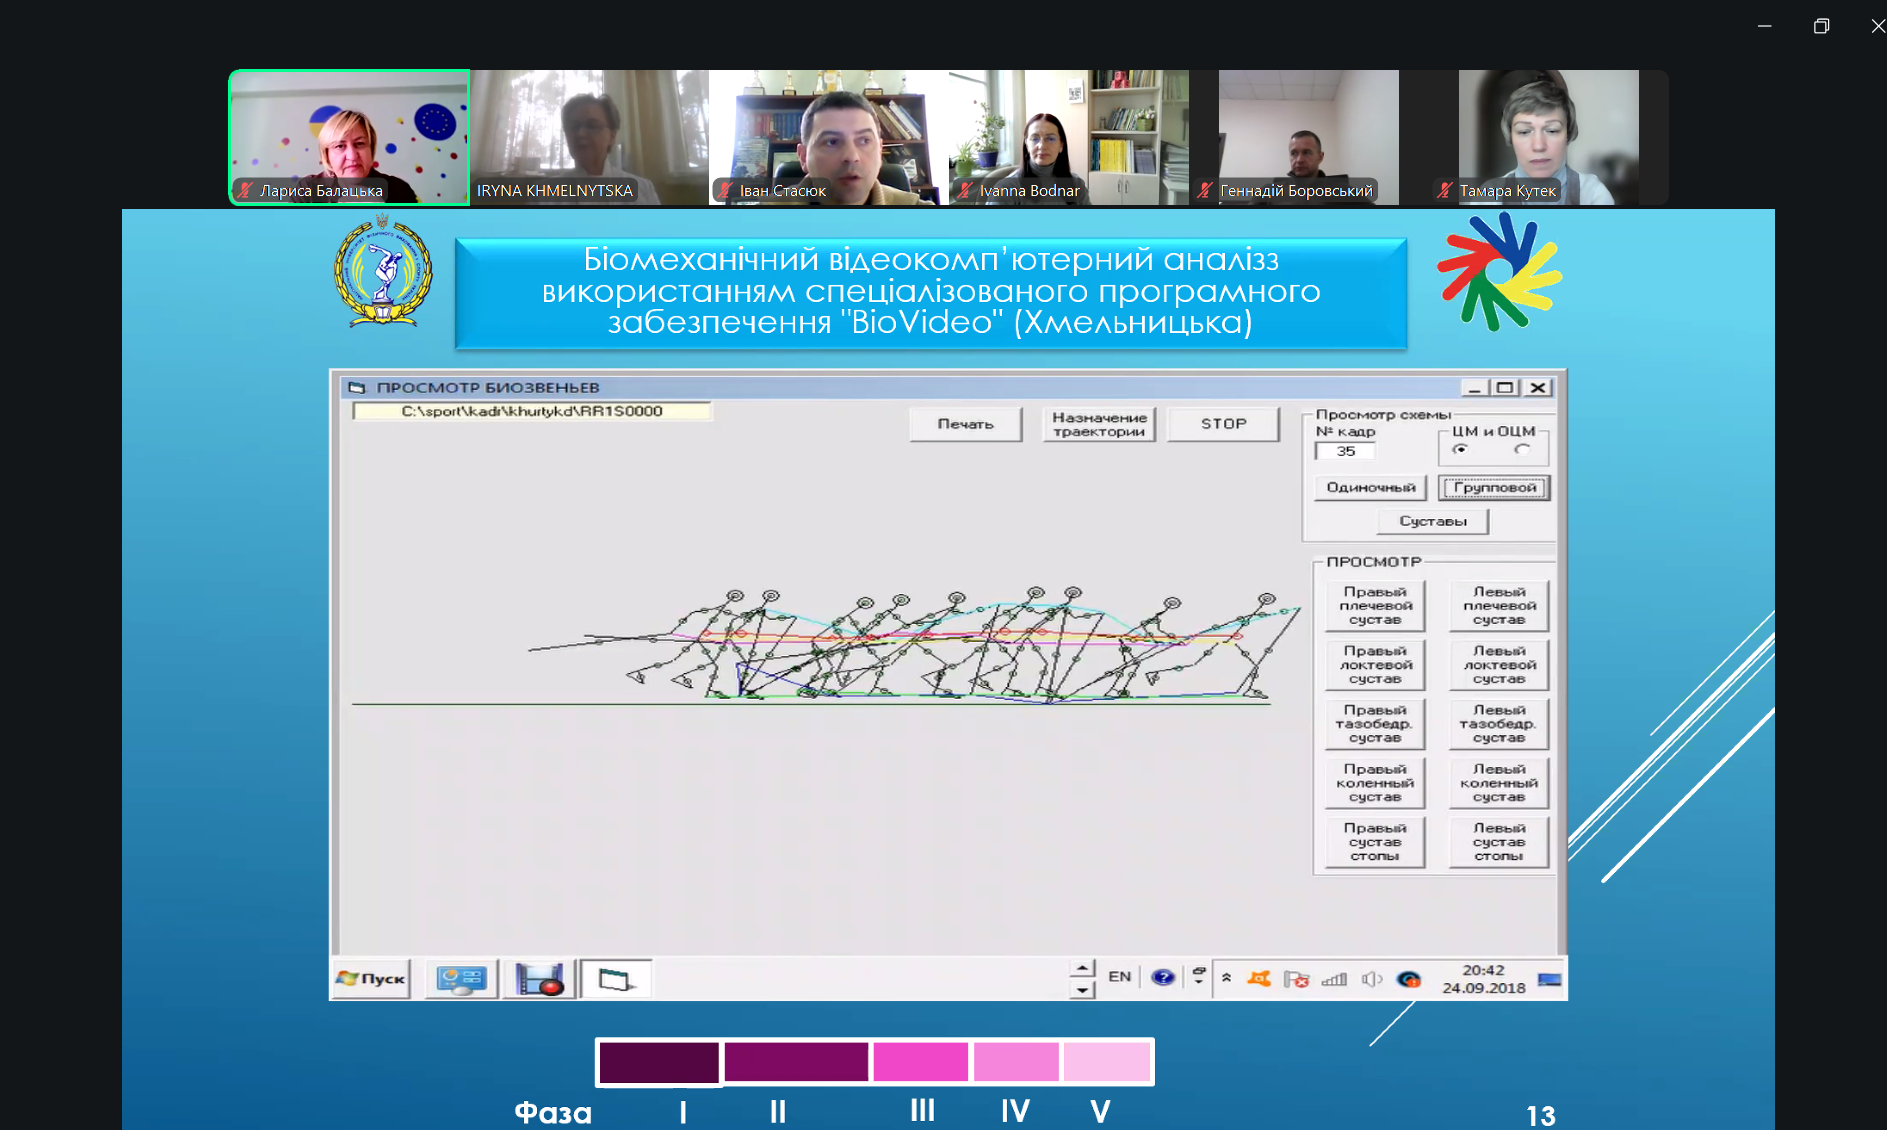Click the taskbar scroll down arrow

click(1081, 990)
